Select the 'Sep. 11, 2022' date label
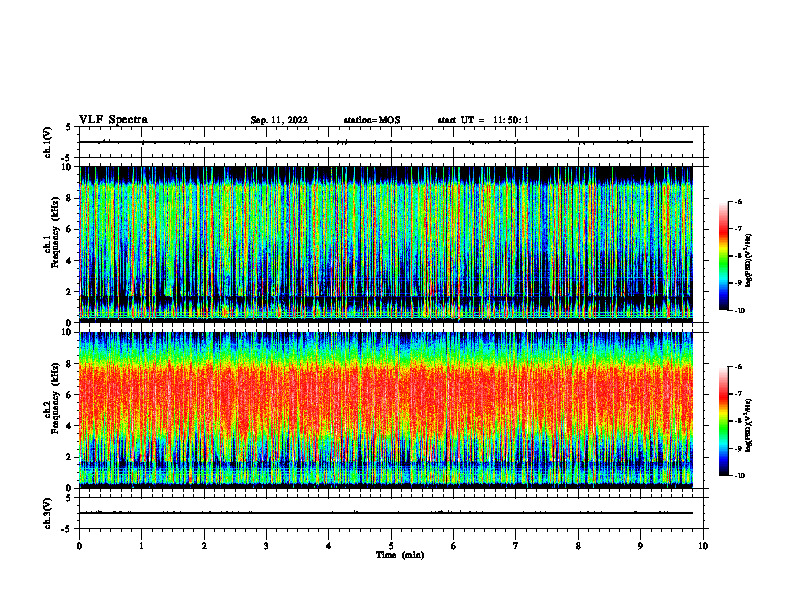 279,120
